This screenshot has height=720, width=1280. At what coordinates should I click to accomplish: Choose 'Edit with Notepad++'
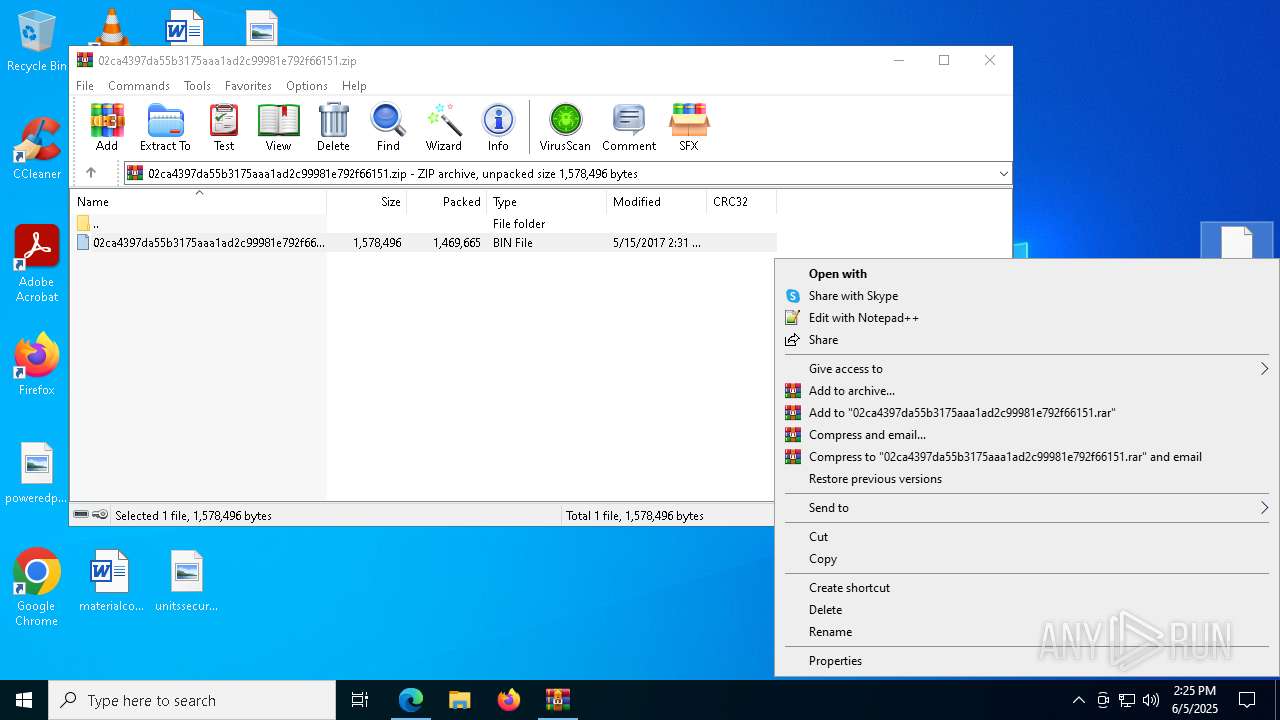(x=1026, y=318)
